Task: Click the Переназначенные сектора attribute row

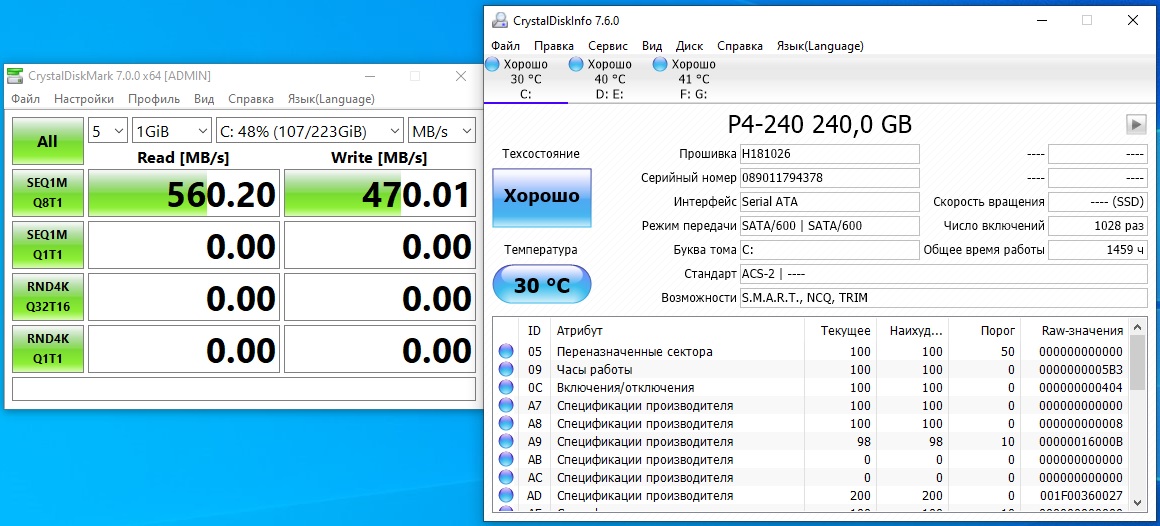Action: [x=811, y=351]
